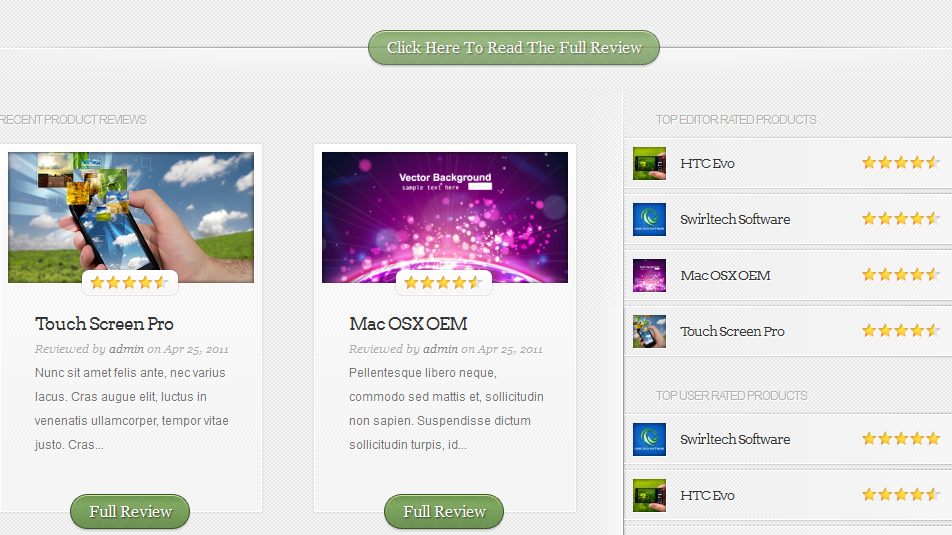
Task: Click the 'Pellentesque libero neque' excerpt
Action: 446,409
